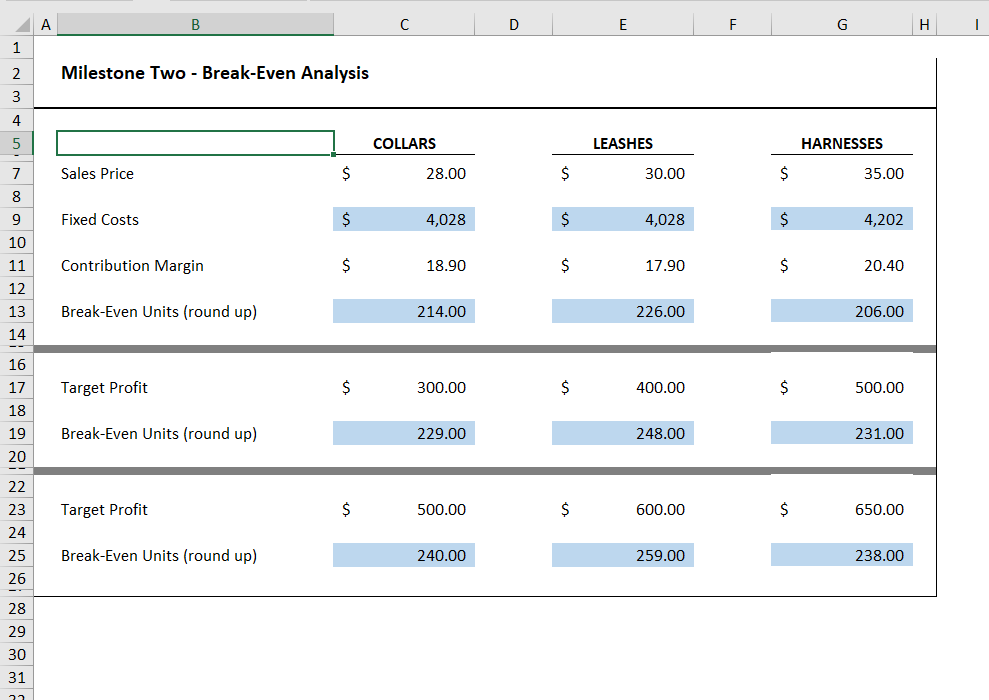
Task: Select the empty outlined cell in row 5
Action: click(x=195, y=143)
